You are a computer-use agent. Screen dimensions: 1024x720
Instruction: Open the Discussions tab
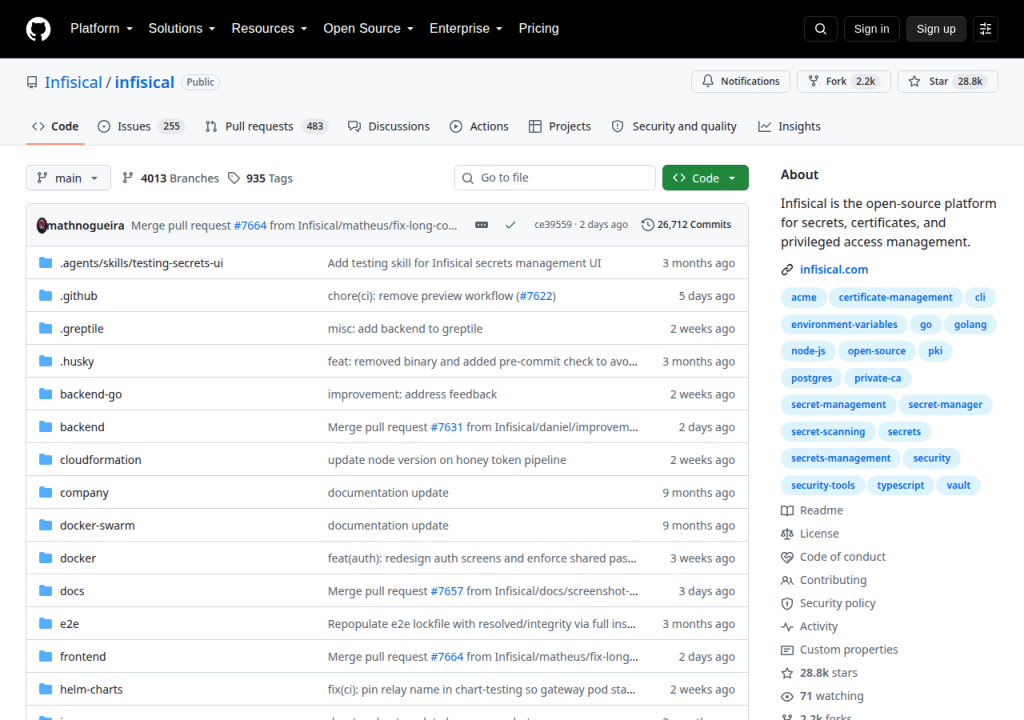389,126
